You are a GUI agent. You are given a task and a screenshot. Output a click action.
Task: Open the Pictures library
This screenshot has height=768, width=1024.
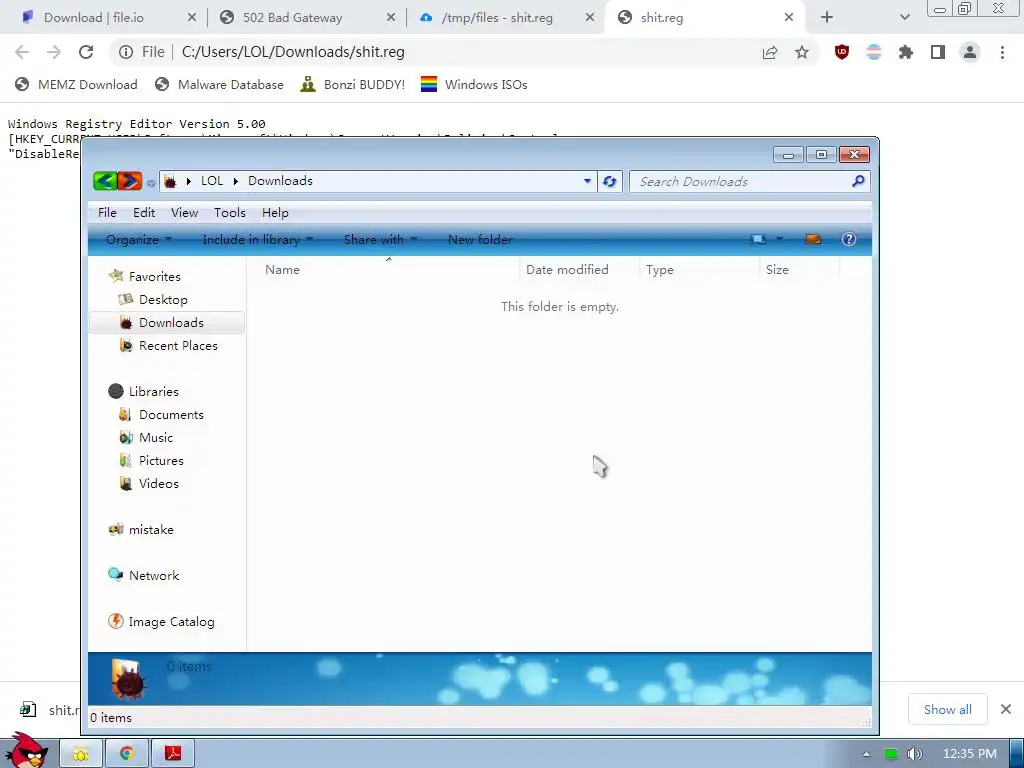[161, 460]
